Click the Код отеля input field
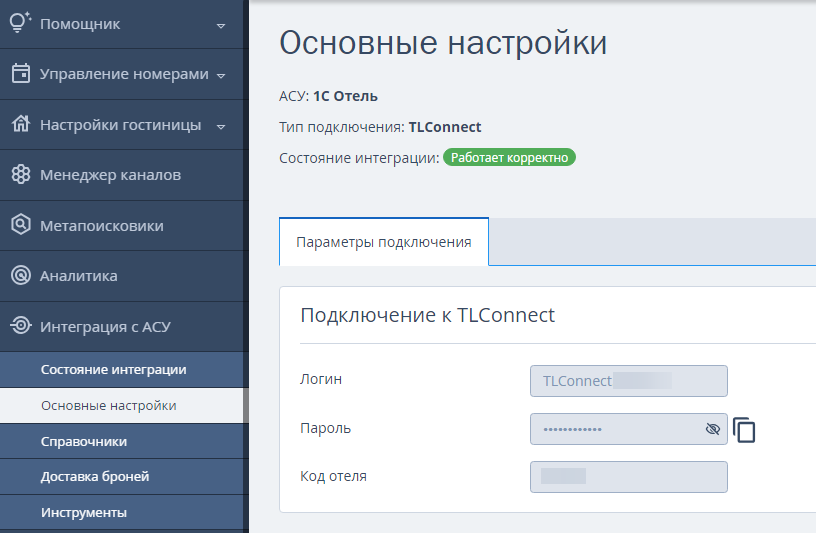Viewport: 816px width, 533px height. click(x=629, y=477)
